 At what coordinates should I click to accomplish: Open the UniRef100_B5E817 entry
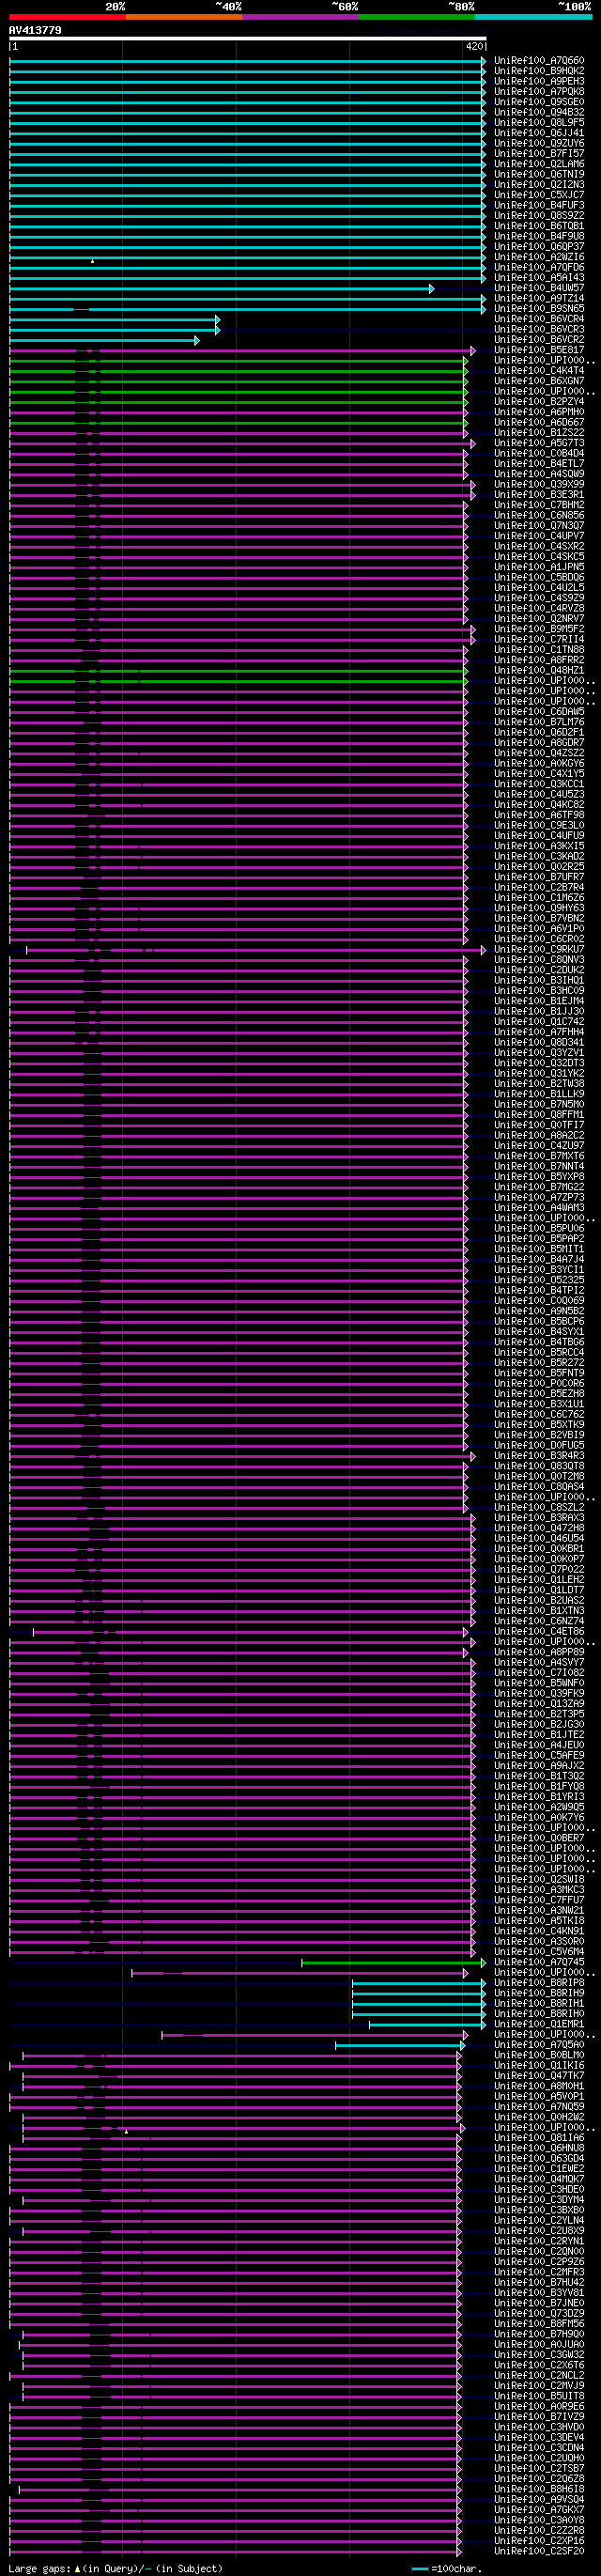539,350
